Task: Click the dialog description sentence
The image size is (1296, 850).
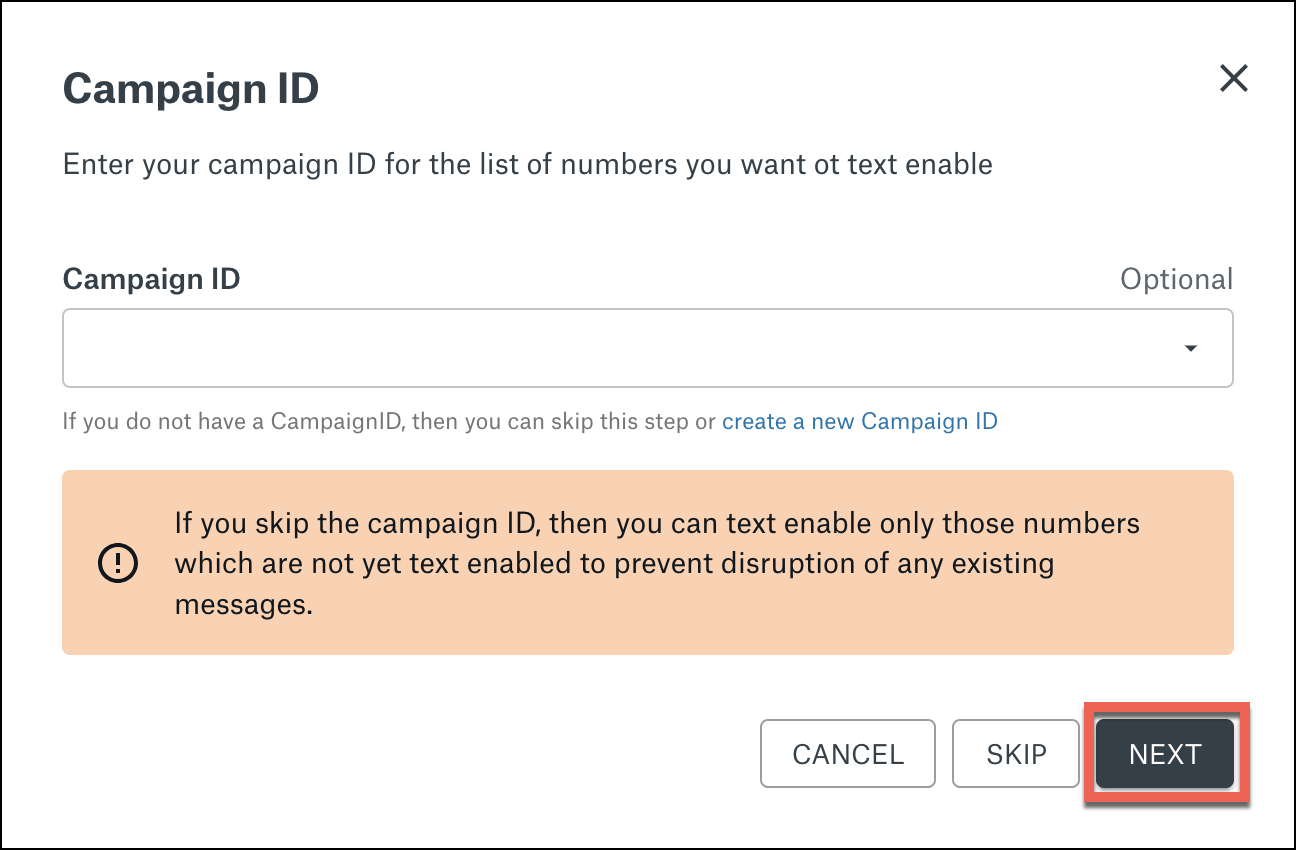Action: (528, 164)
